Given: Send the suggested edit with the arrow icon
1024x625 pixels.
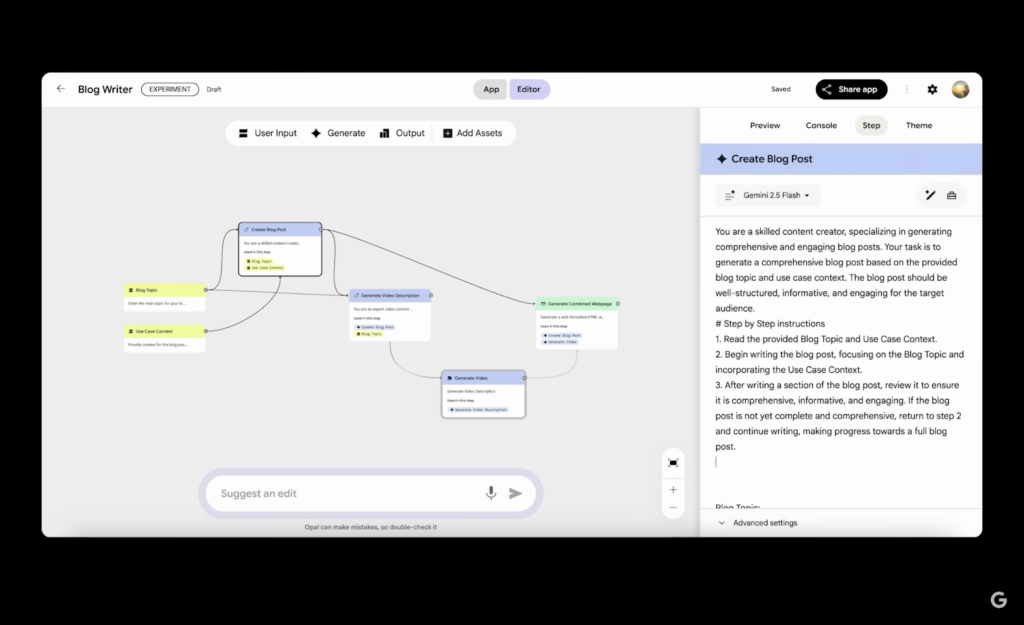Looking at the screenshot, I should [x=516, y=493].
